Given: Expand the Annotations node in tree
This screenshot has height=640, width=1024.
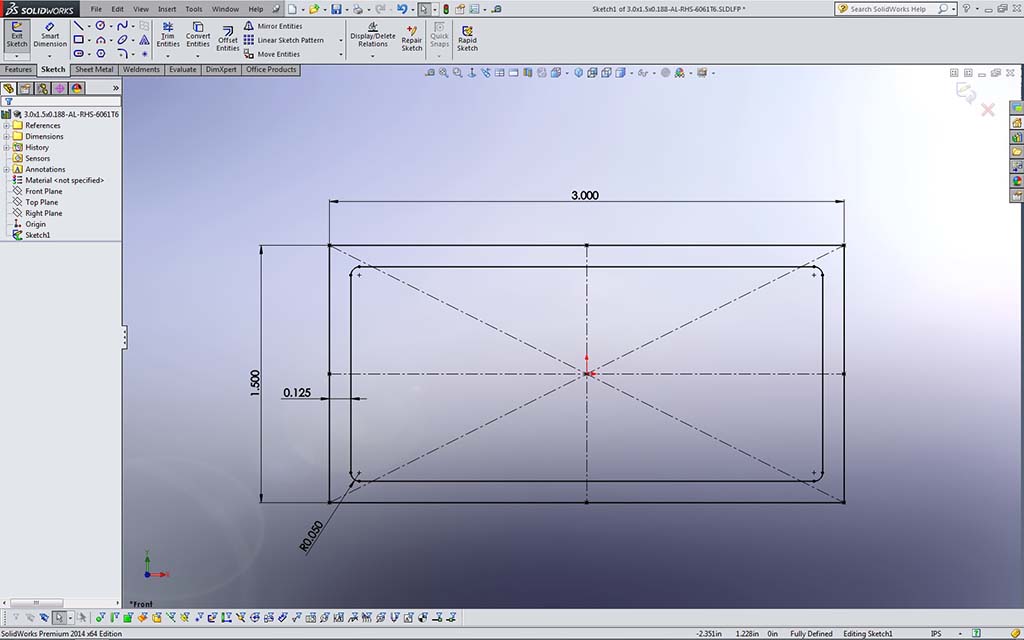Looking at the screenshot, I should [x=6, y=170].
